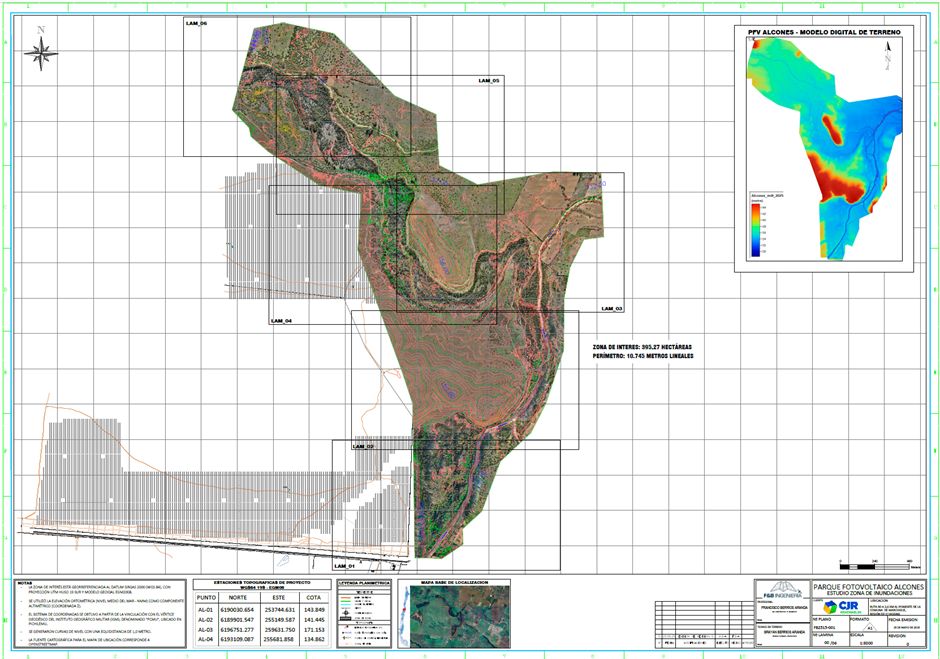Click the 'BRAYAN BERRIOS ARANDA' technician name

784,631
